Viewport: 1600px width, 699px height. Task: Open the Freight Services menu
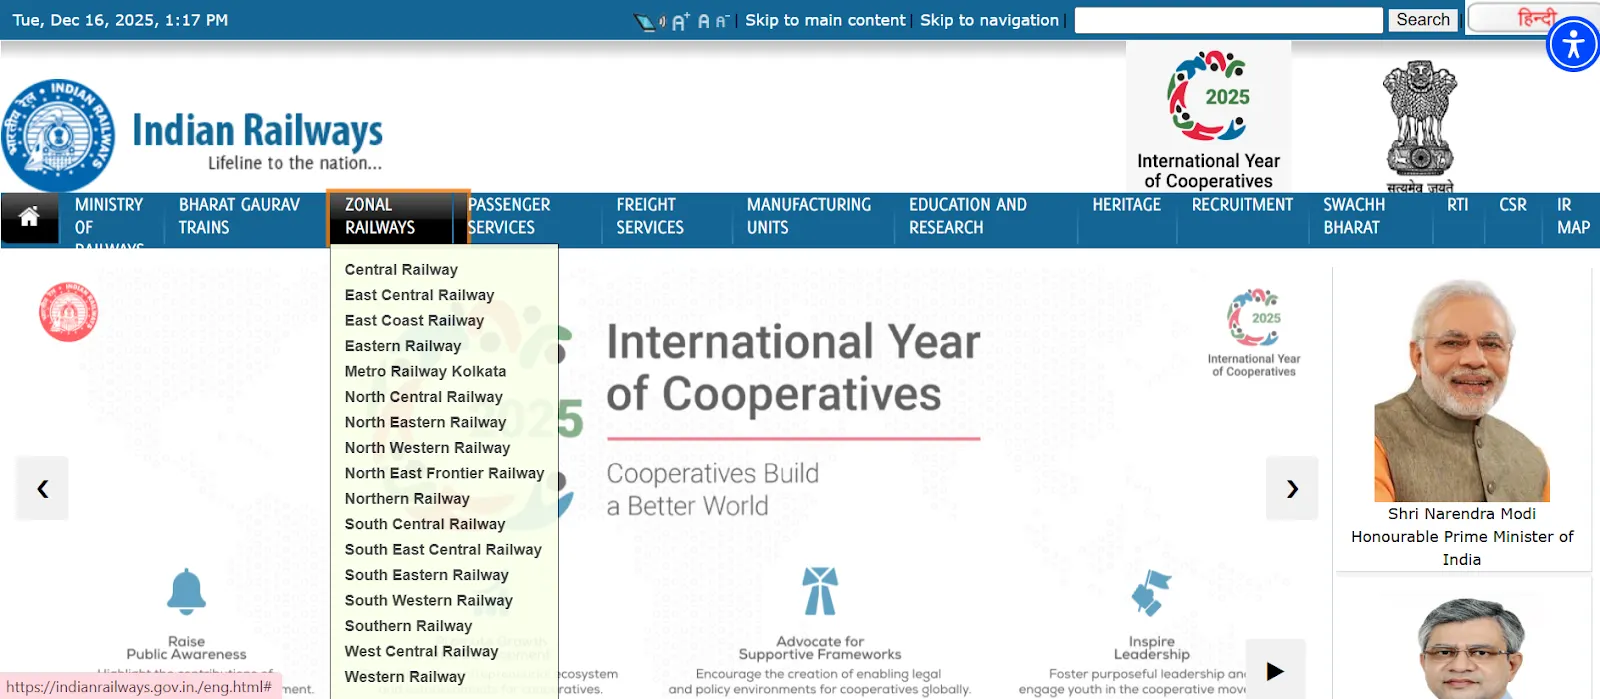[x=650, y=216]
